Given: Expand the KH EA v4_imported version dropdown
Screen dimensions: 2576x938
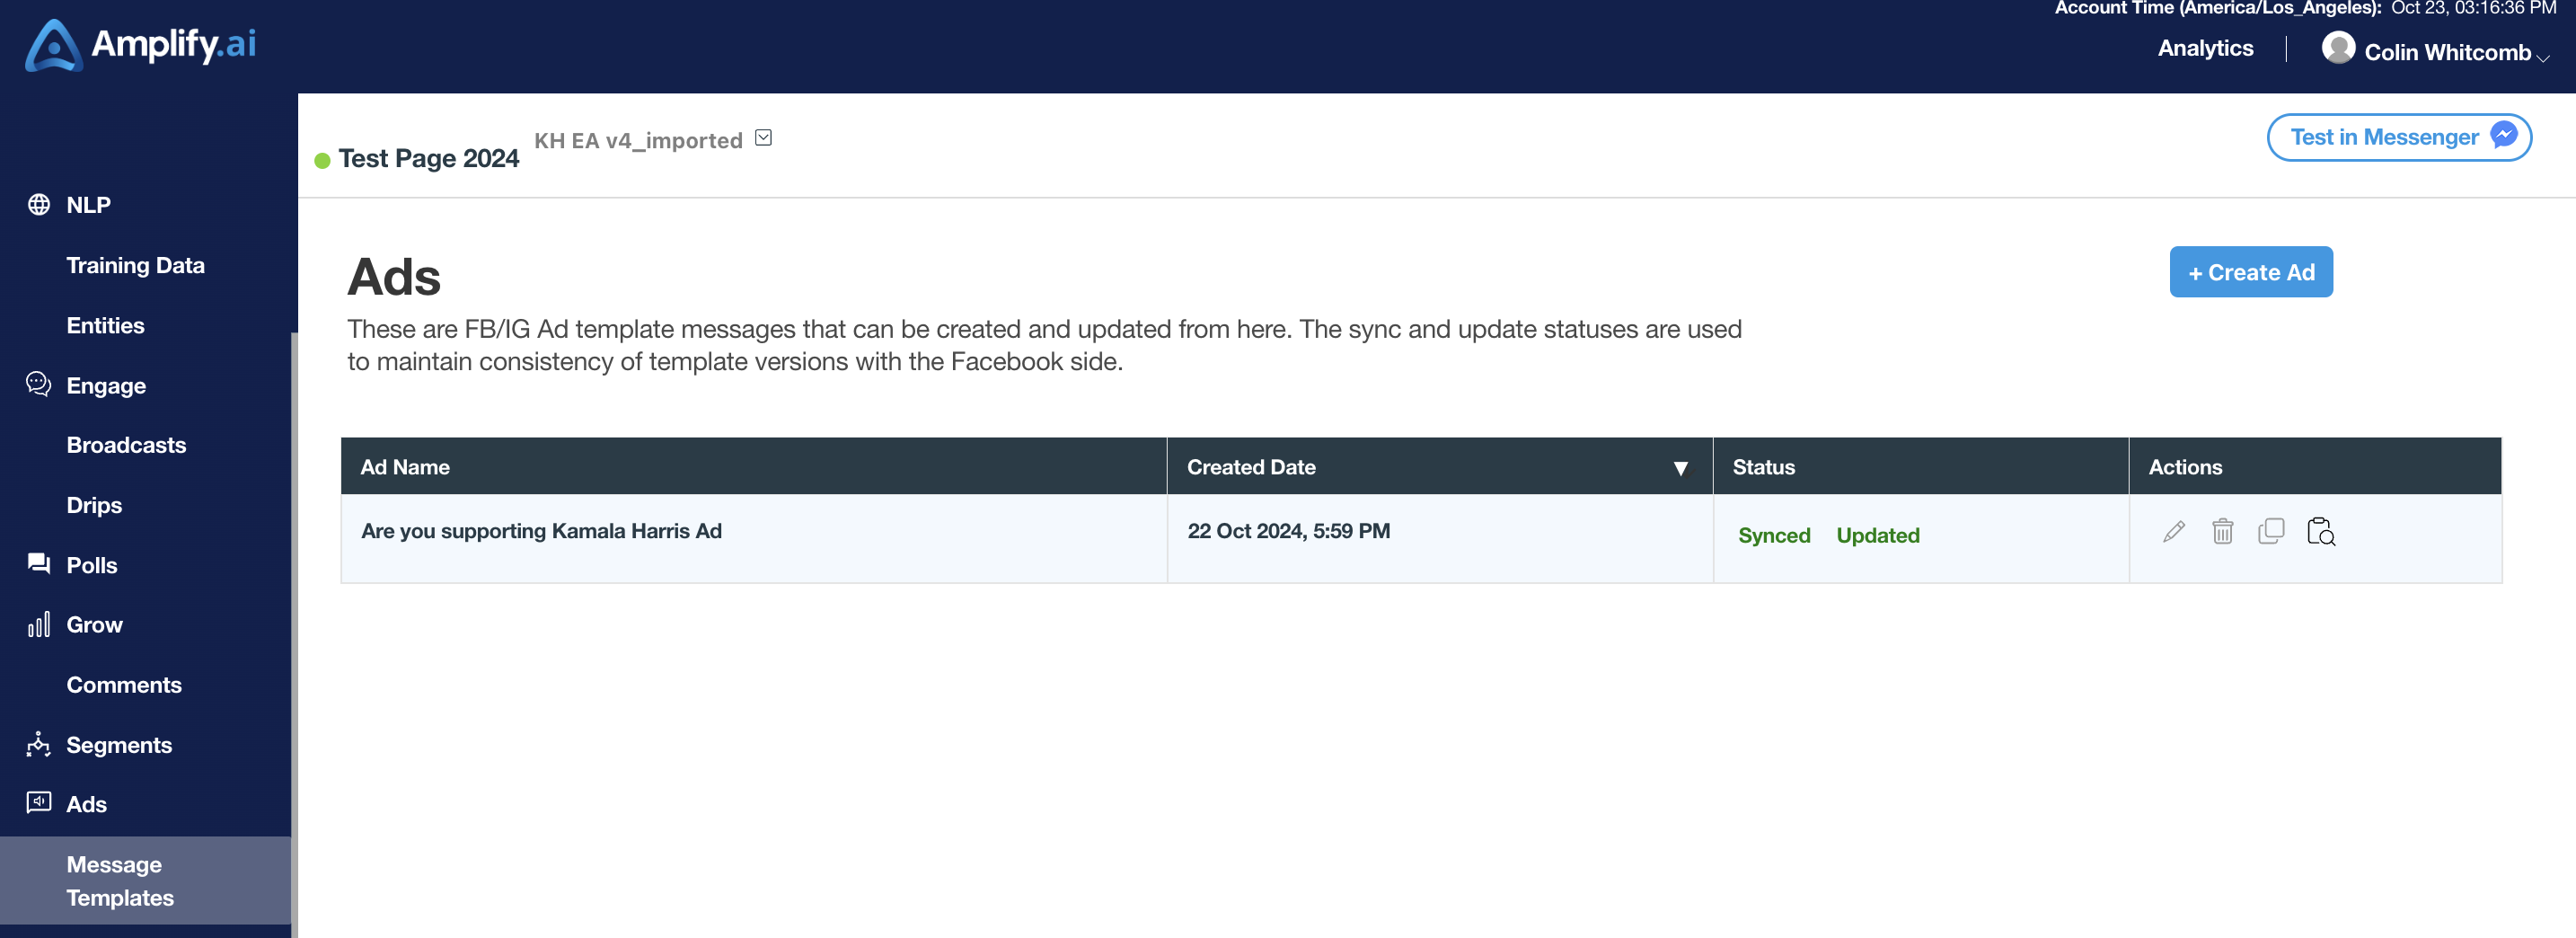Looking at the screenshot, I should coord(763,138).
